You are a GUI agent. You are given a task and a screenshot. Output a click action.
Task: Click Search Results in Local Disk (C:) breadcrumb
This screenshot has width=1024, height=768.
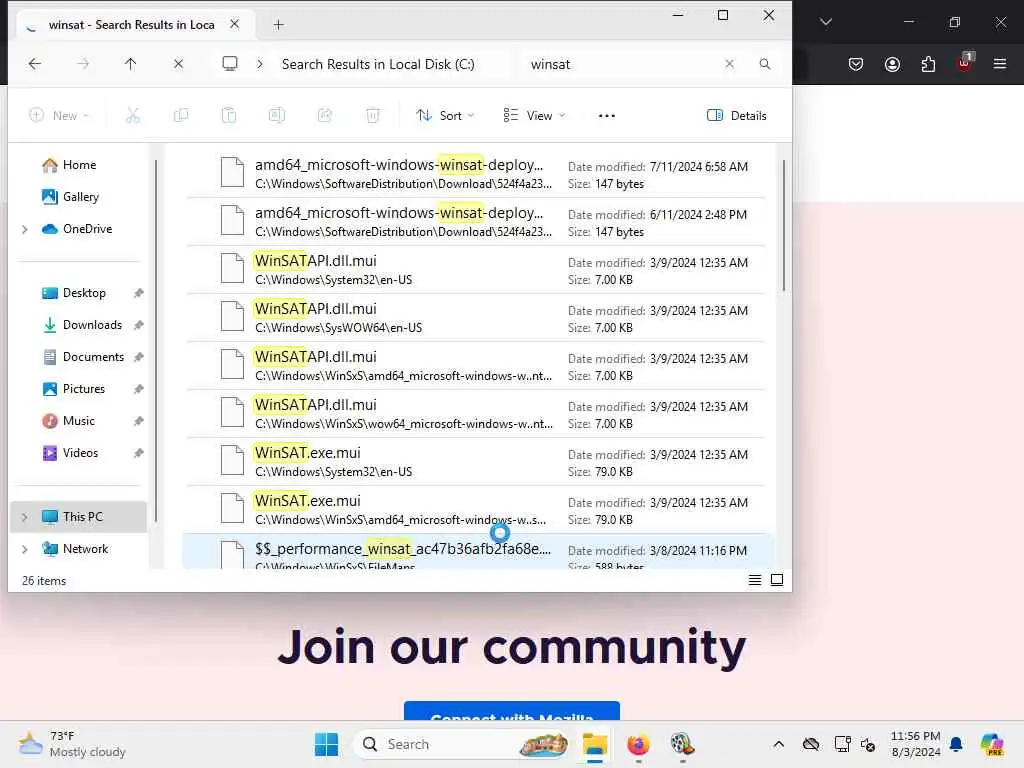[378, 64]
